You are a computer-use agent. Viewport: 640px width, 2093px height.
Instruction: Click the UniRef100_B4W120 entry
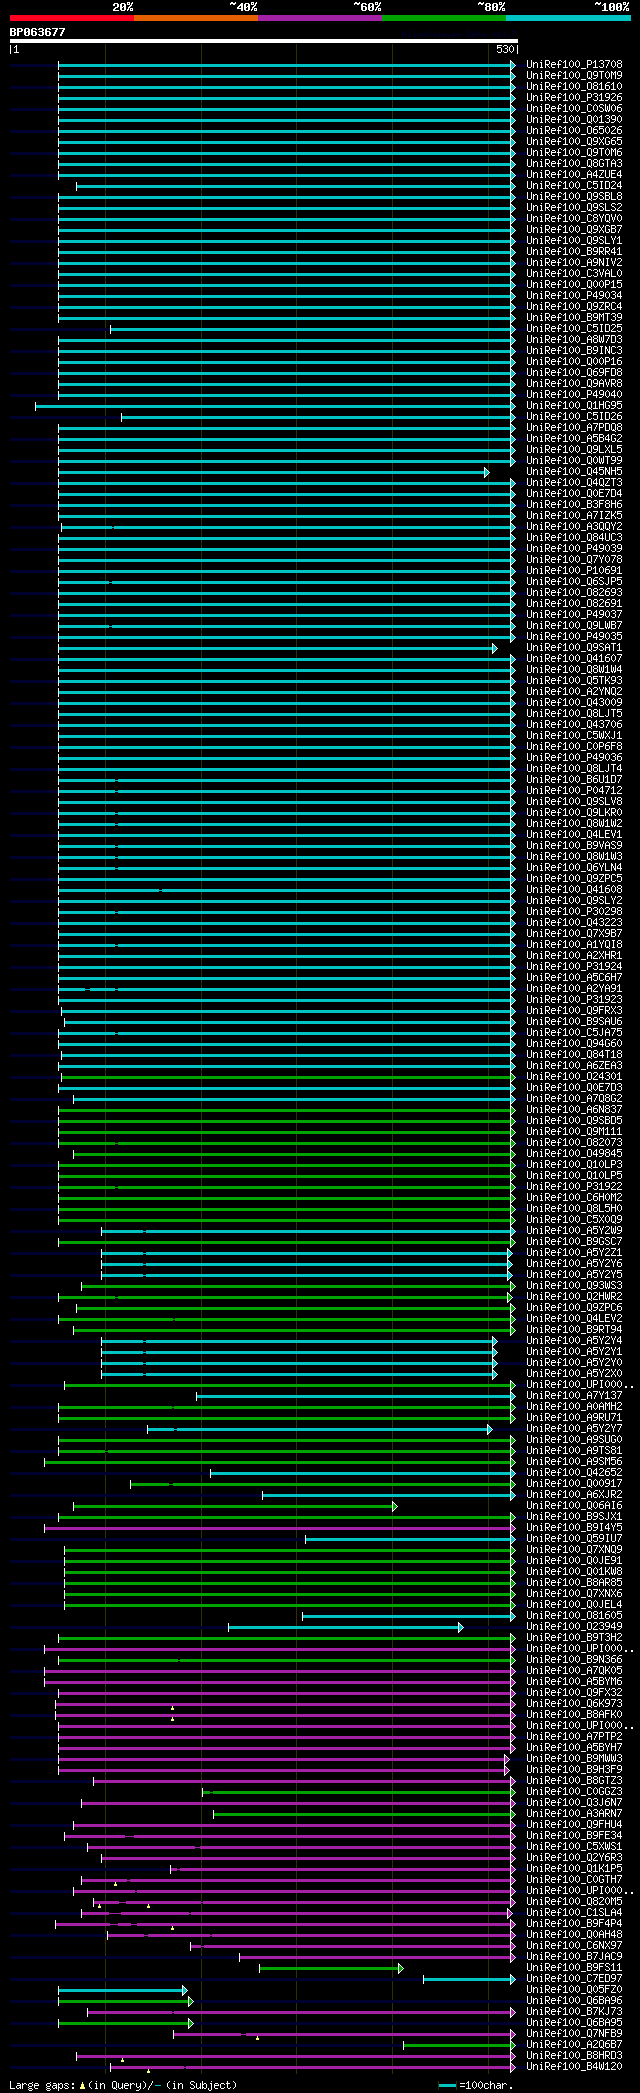(574, 2067)
